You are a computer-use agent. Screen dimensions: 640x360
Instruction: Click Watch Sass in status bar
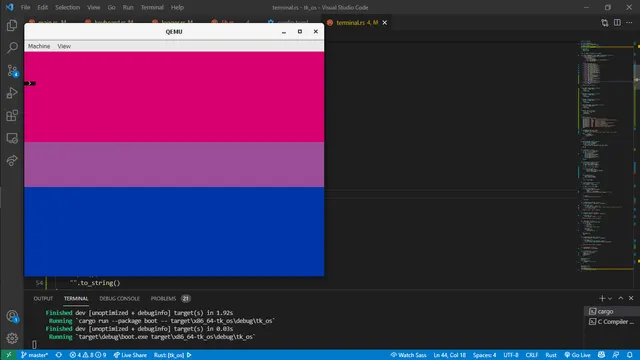click(x=408, y=355)
